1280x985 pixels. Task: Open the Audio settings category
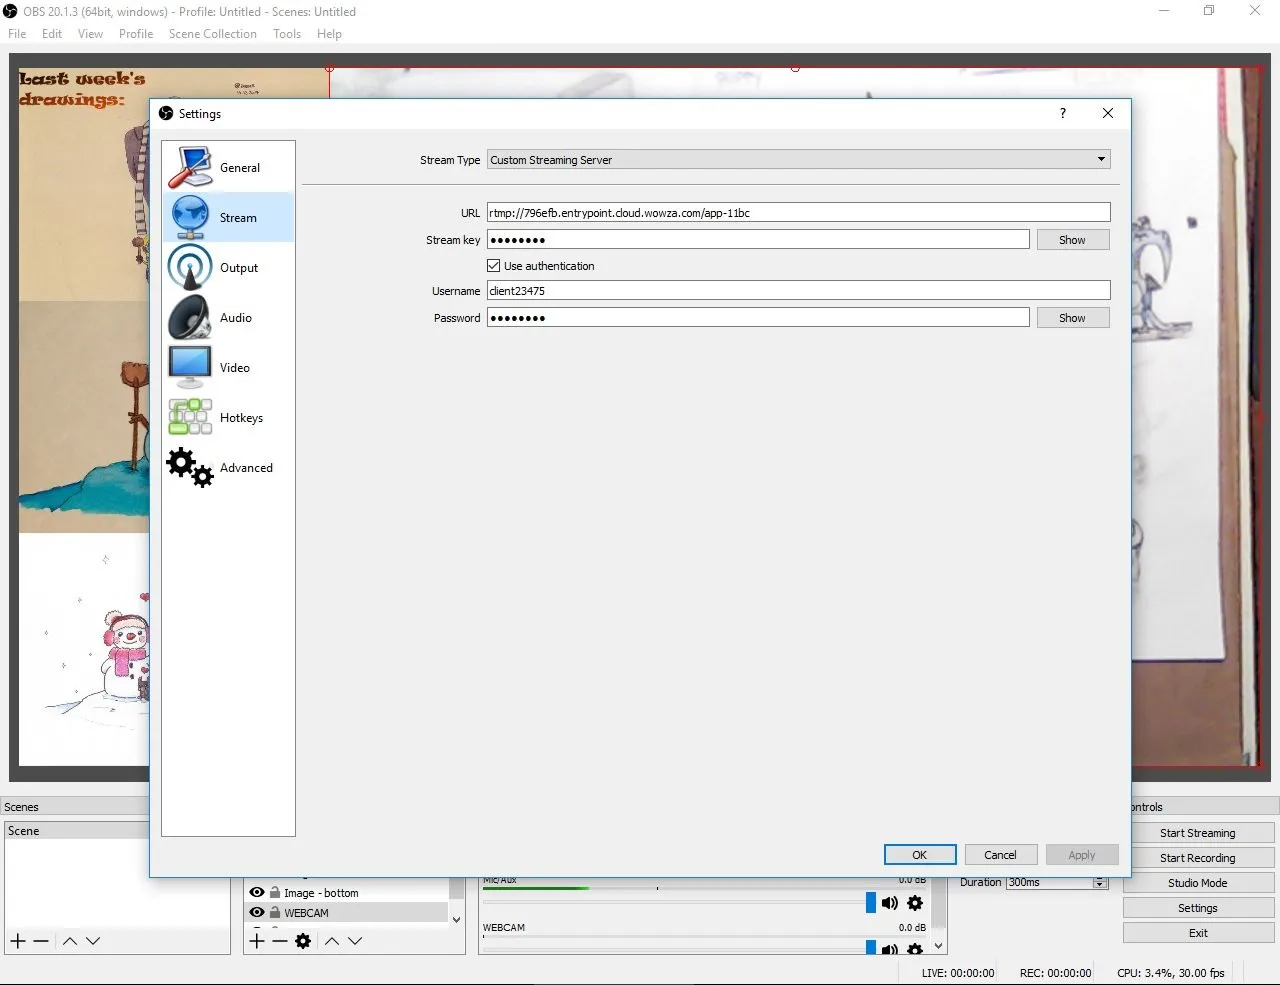228,317
